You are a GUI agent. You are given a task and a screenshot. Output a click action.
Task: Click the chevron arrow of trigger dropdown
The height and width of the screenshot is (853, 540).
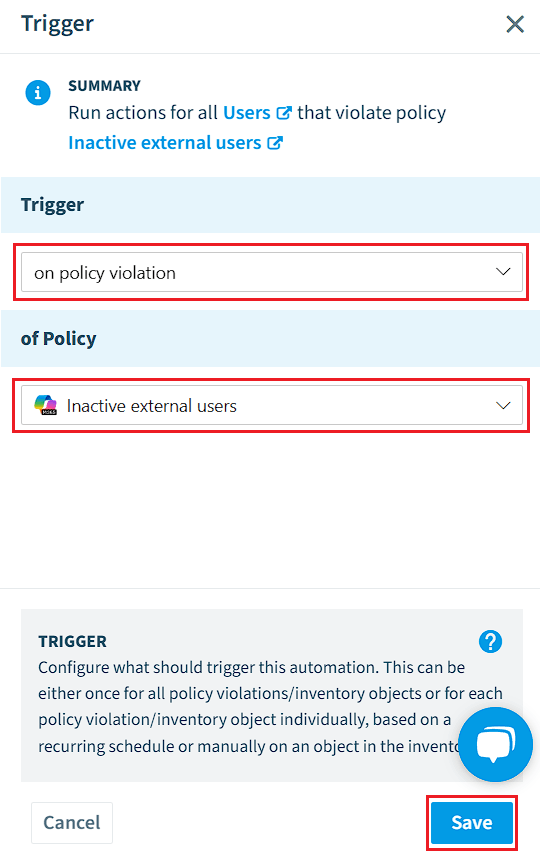click(503, 271)
